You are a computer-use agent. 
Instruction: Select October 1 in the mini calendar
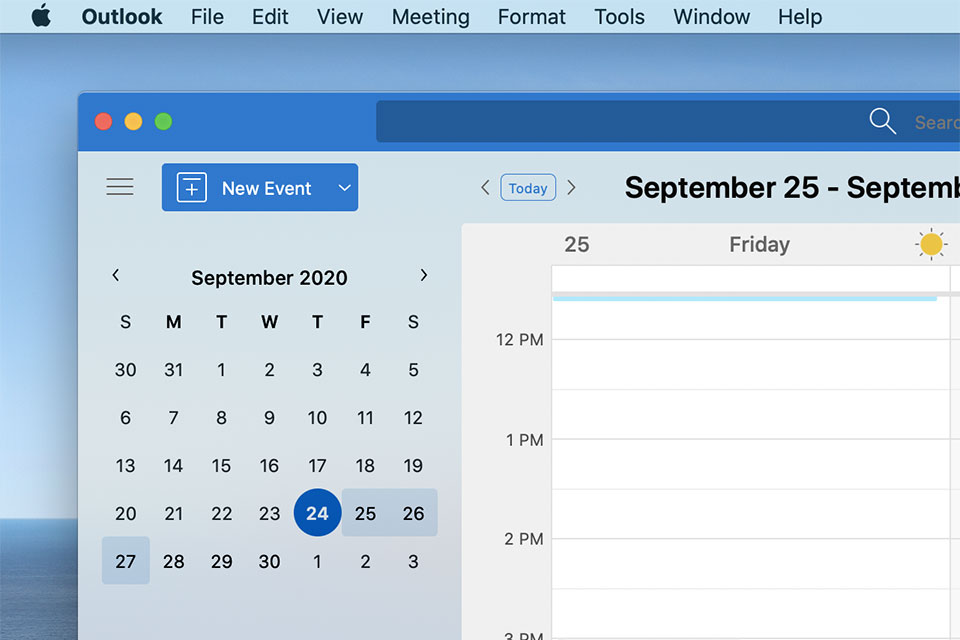coord(317,561)
